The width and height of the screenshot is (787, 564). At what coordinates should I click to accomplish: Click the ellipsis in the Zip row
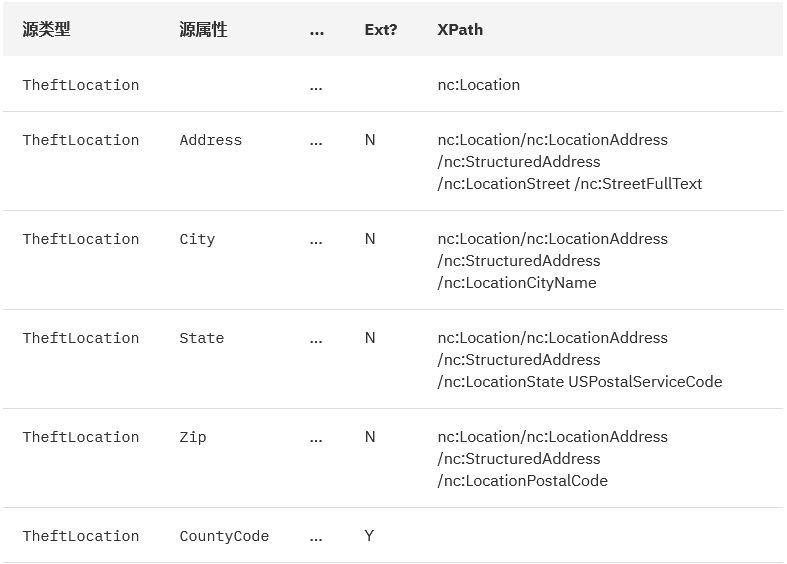click(x=316, y=440)
